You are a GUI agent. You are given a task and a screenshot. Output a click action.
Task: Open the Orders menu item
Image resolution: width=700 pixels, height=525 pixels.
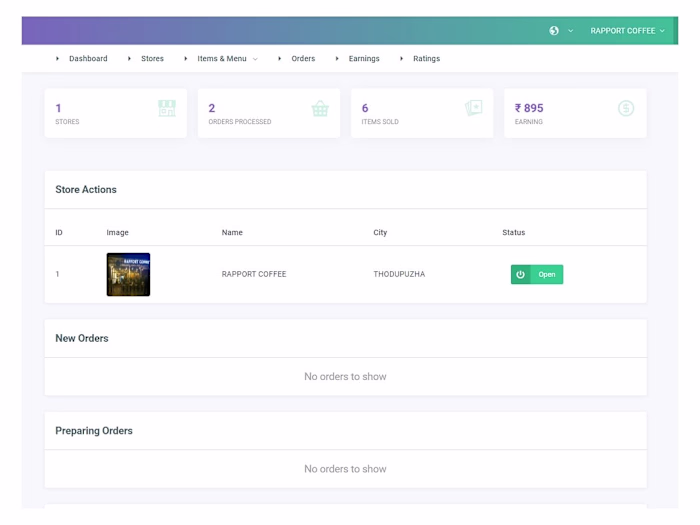tap(303, 58)
